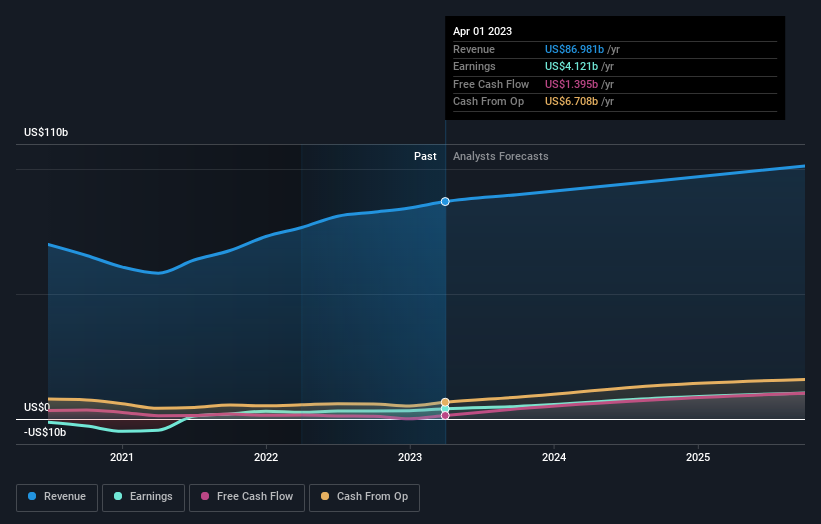Select the 2025 x-axis label
Screen dimensions: 821x524
pyautogui.click(x=698, y=458)
